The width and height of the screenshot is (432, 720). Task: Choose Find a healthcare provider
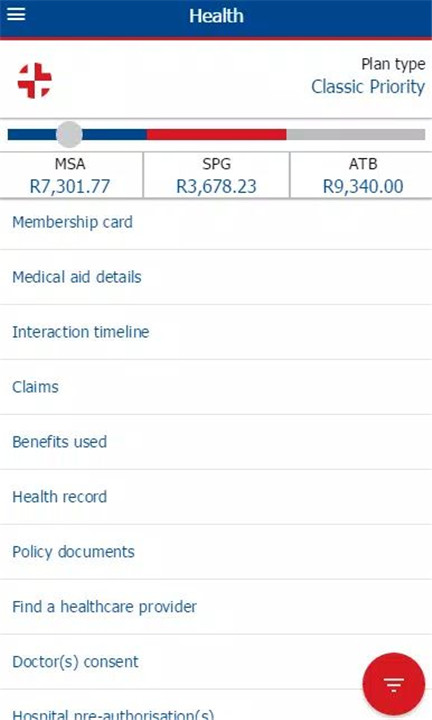(216, 607)
